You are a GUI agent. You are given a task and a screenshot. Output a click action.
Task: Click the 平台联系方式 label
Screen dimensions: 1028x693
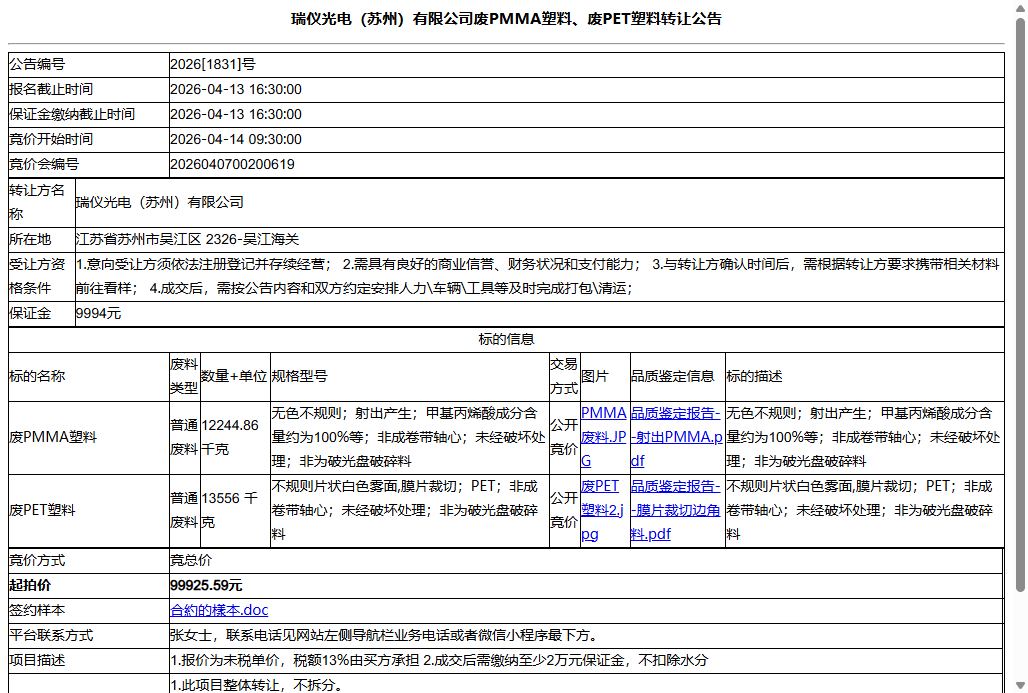tap(51, 635)
